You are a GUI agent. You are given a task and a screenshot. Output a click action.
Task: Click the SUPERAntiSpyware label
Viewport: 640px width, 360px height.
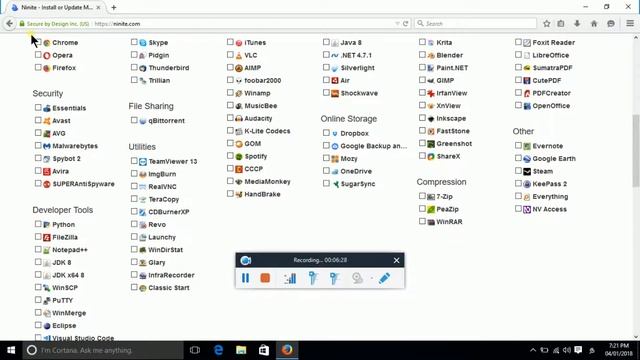(x=83, y=184)
